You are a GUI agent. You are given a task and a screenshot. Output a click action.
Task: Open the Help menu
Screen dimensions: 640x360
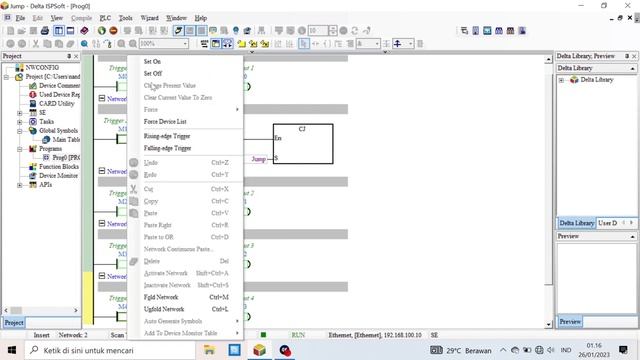pos(200,18)
